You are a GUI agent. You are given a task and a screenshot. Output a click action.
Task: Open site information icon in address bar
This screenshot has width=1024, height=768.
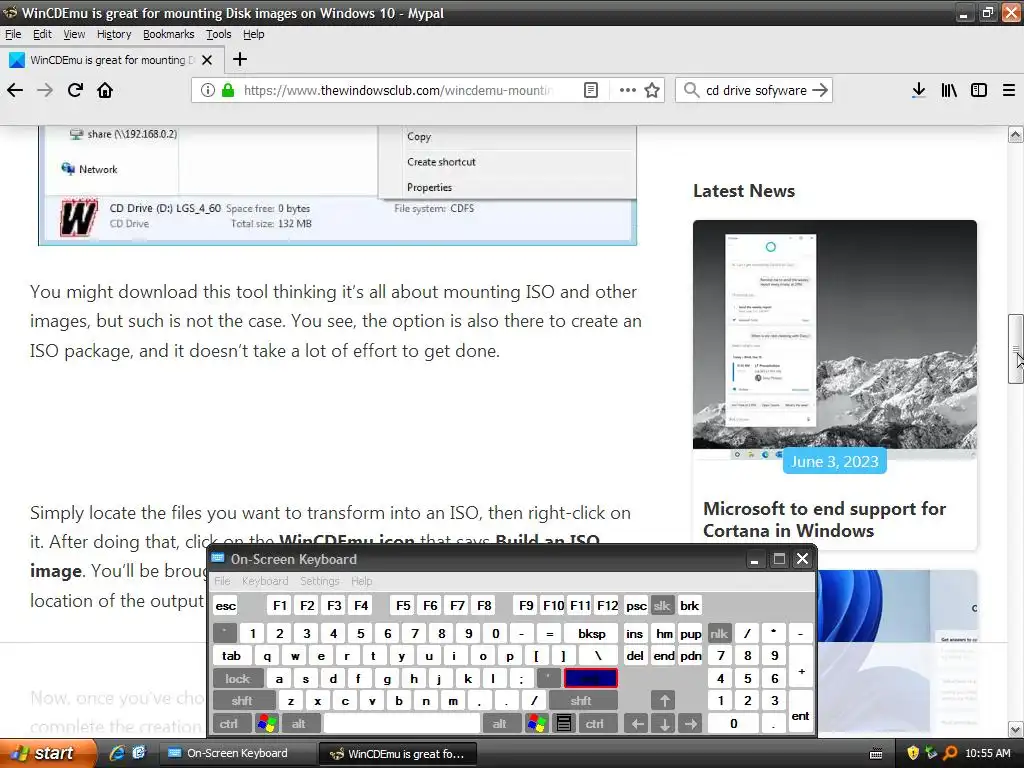tap(207, 90)
